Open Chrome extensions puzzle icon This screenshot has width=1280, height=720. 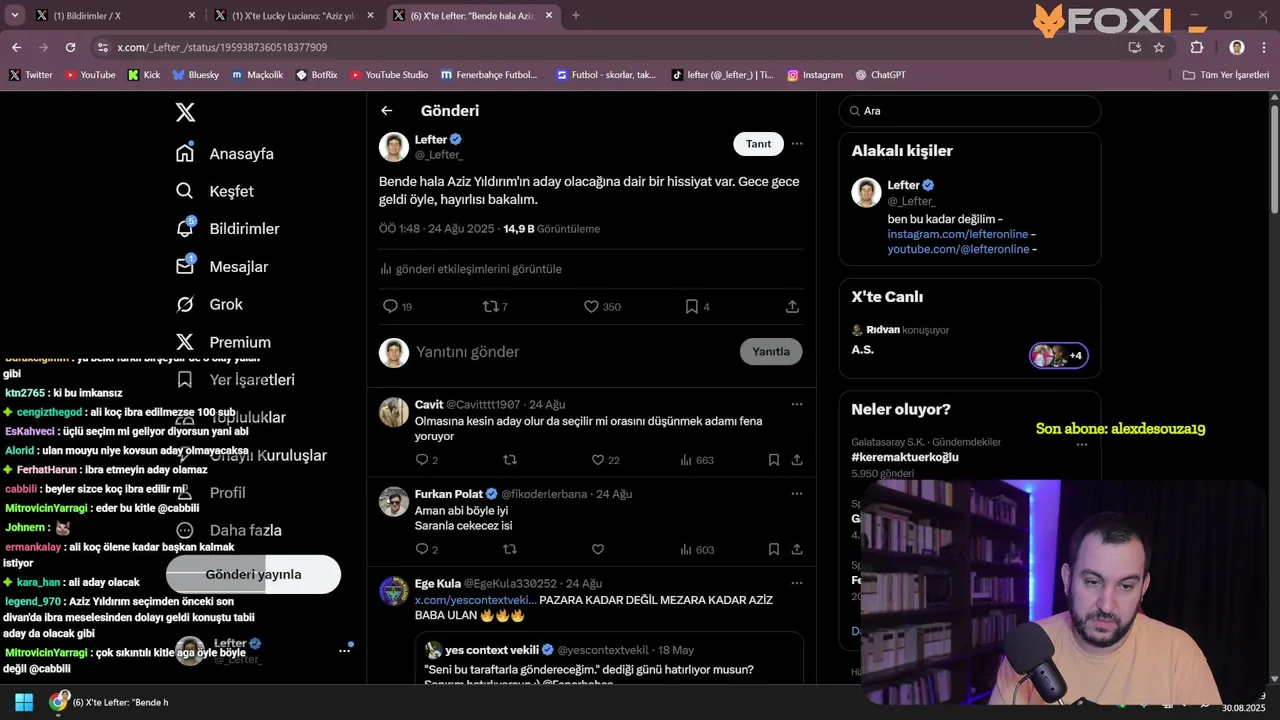click(1197, 47)
